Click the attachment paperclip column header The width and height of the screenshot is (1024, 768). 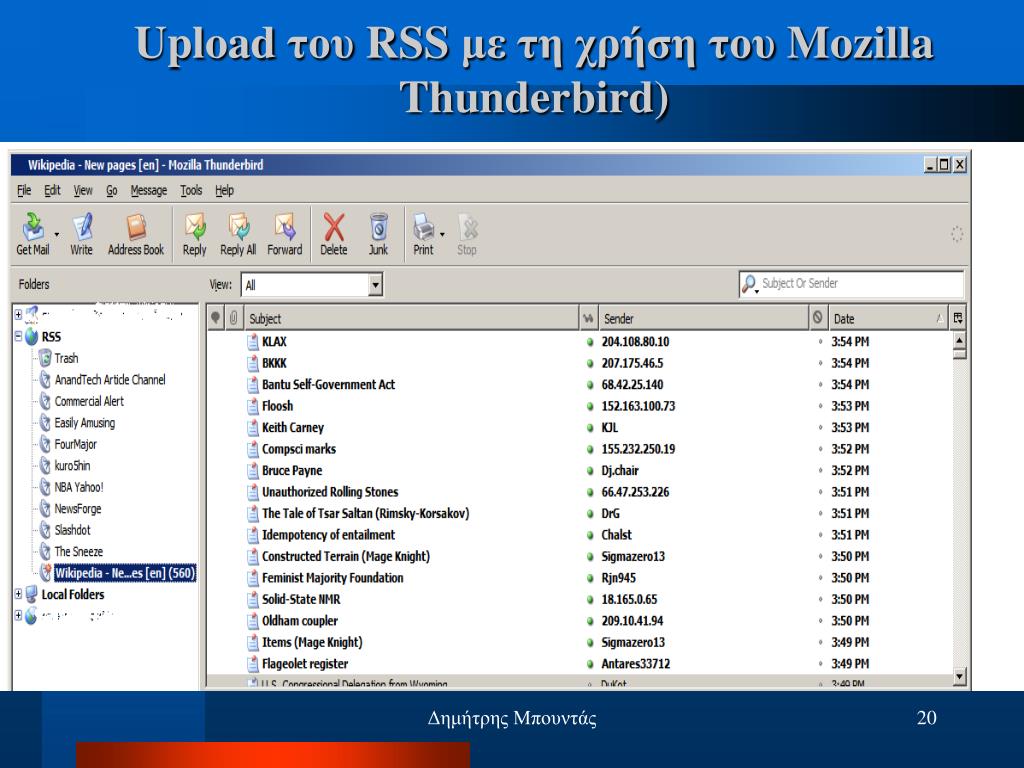pyautogui.click(x=233, y=319)
